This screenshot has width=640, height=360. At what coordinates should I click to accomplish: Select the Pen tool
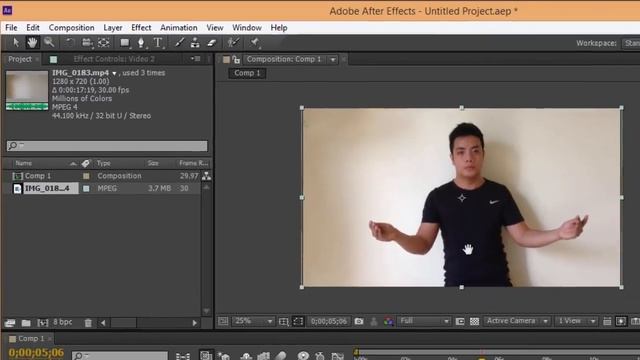tap(141, 42)
